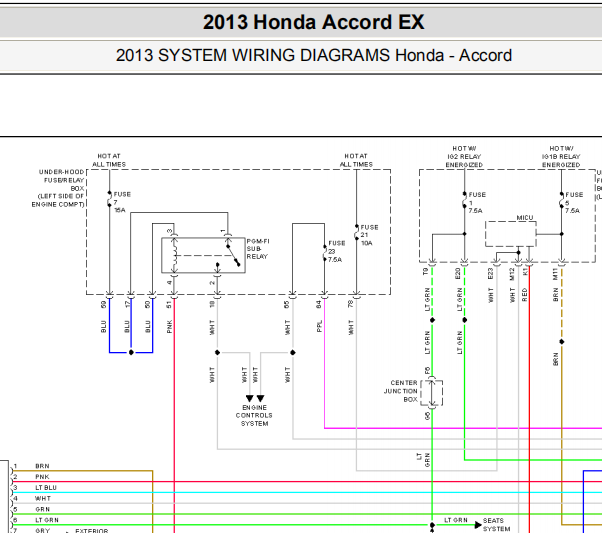
Task: Click the MICU dashed box symbol
Action: coord(511,234)
